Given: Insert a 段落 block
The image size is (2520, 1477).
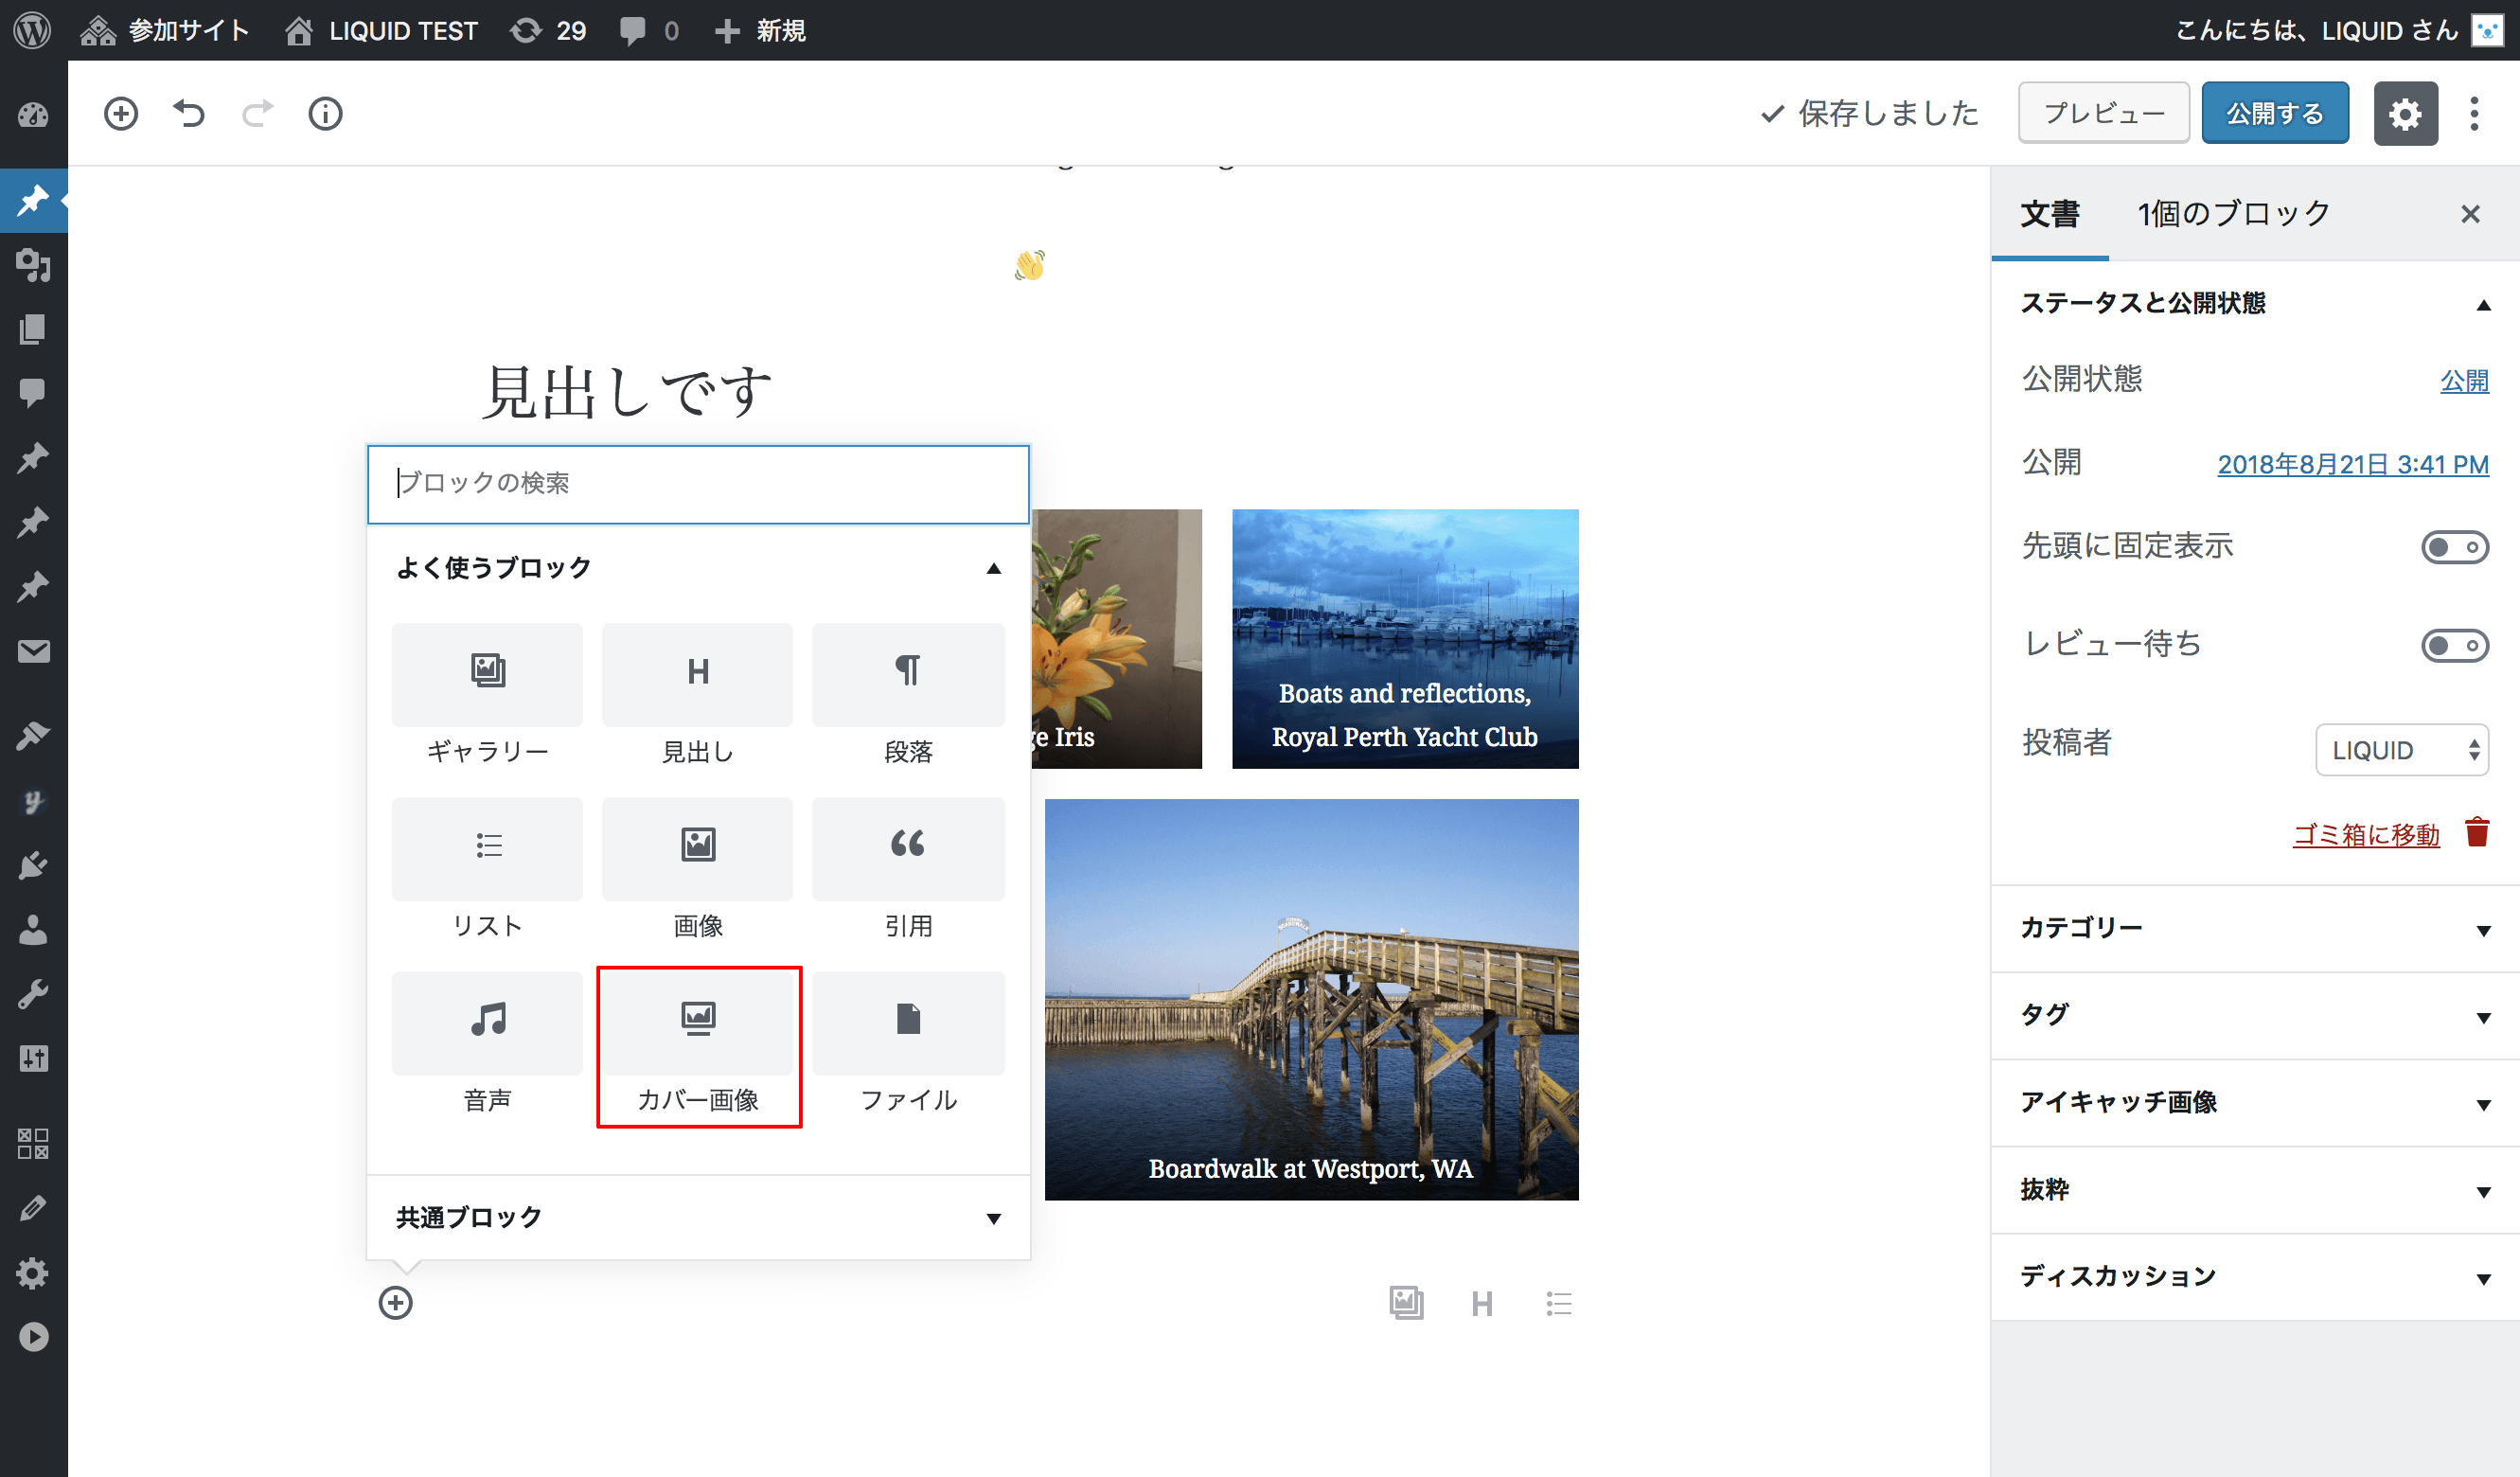Looking at the screenshot, I should [x=908, y=698].
